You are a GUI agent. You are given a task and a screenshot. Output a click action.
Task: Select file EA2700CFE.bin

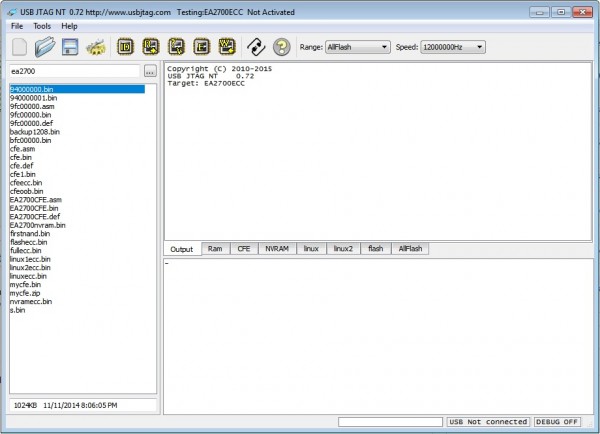tap(34, 208)
